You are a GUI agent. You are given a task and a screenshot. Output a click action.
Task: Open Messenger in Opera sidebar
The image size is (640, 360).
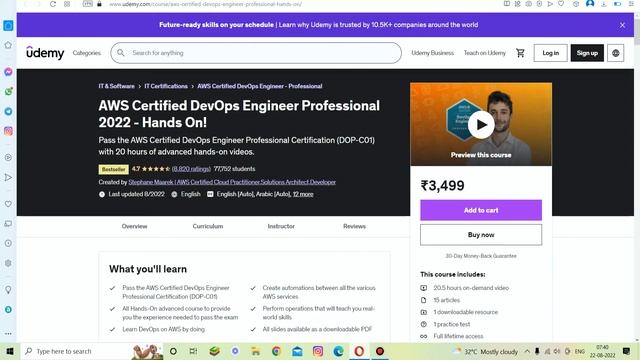pyautogui.click(x=8, y=72)
